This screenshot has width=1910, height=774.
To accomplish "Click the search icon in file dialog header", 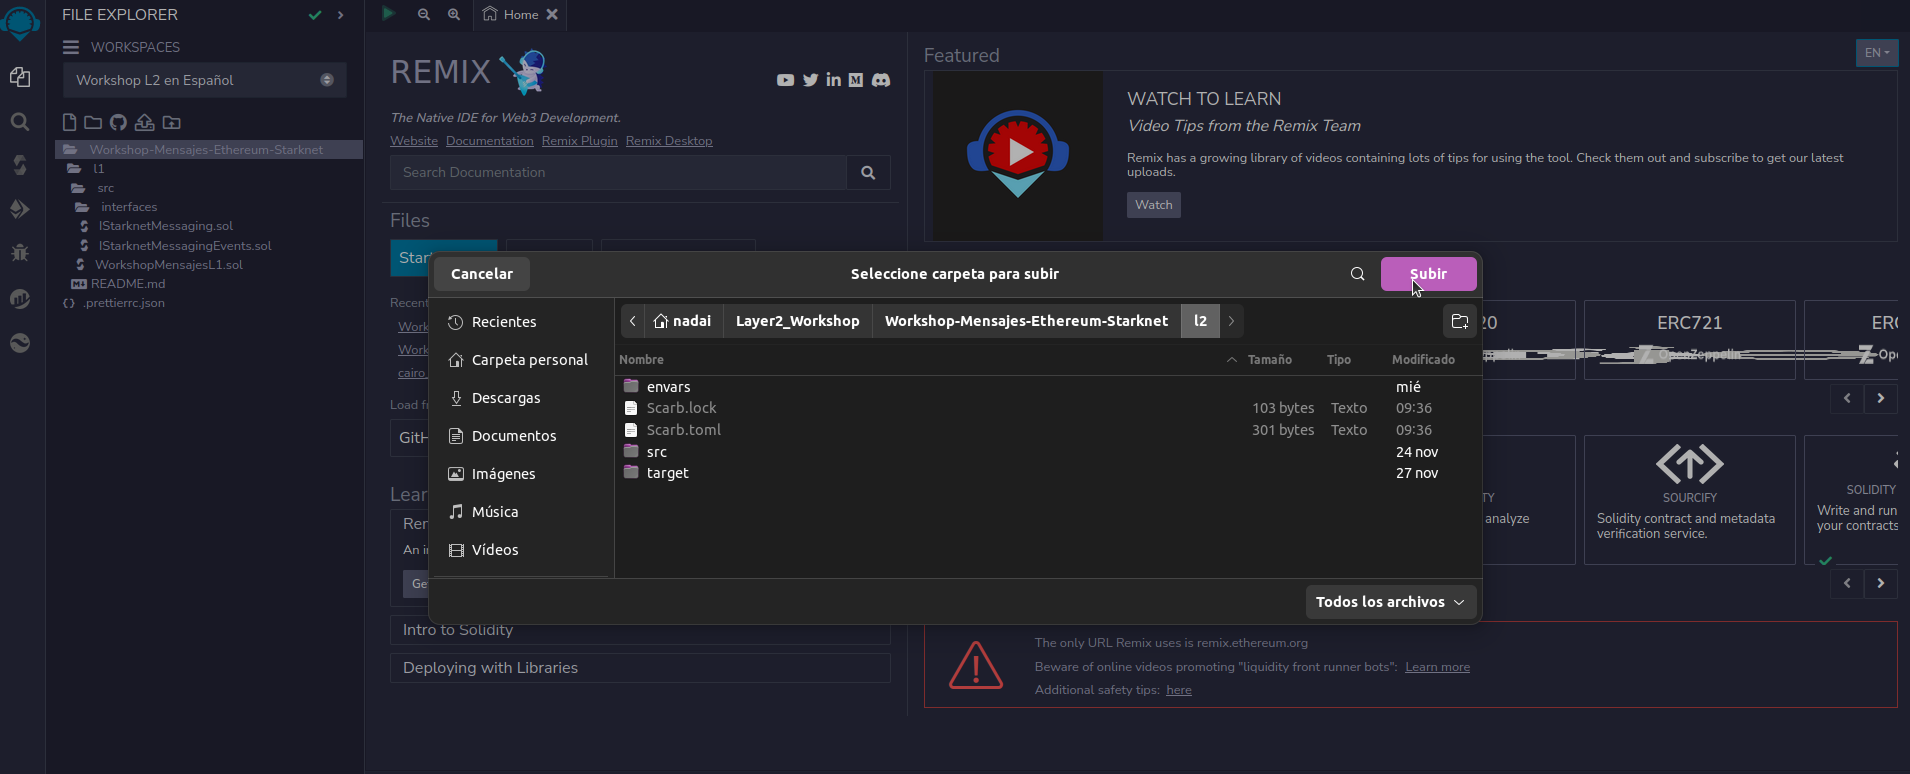I will (1357, 274).
